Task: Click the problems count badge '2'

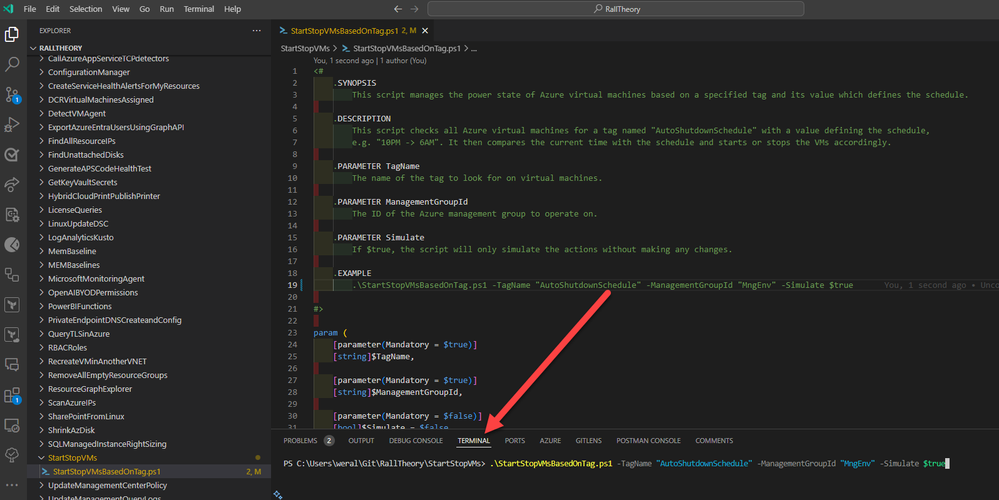Action: tap(329, 441)
